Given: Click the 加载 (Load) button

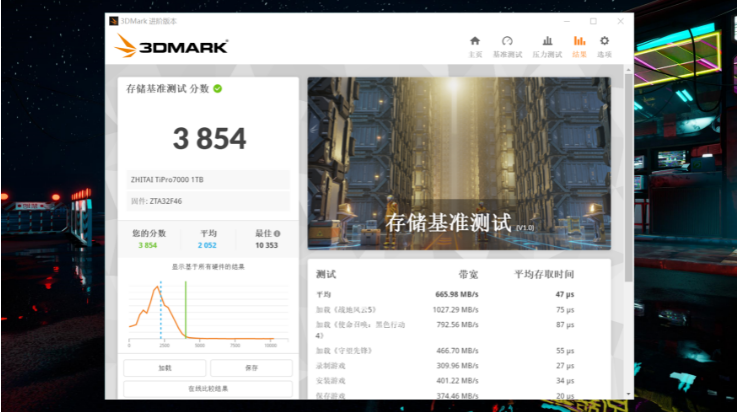Looking at the screenshot, I should [165, 368].
